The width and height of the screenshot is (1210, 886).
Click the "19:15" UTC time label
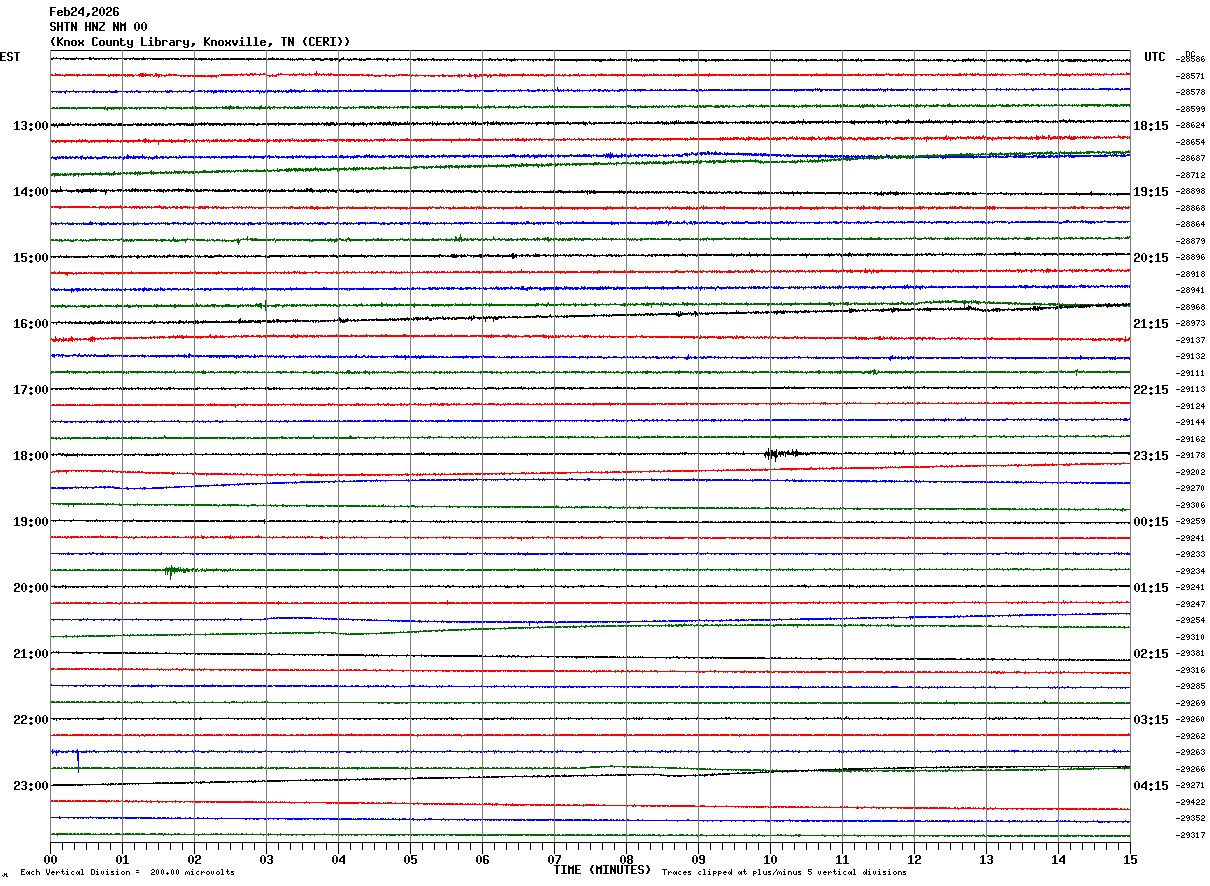click(1151, 192)
